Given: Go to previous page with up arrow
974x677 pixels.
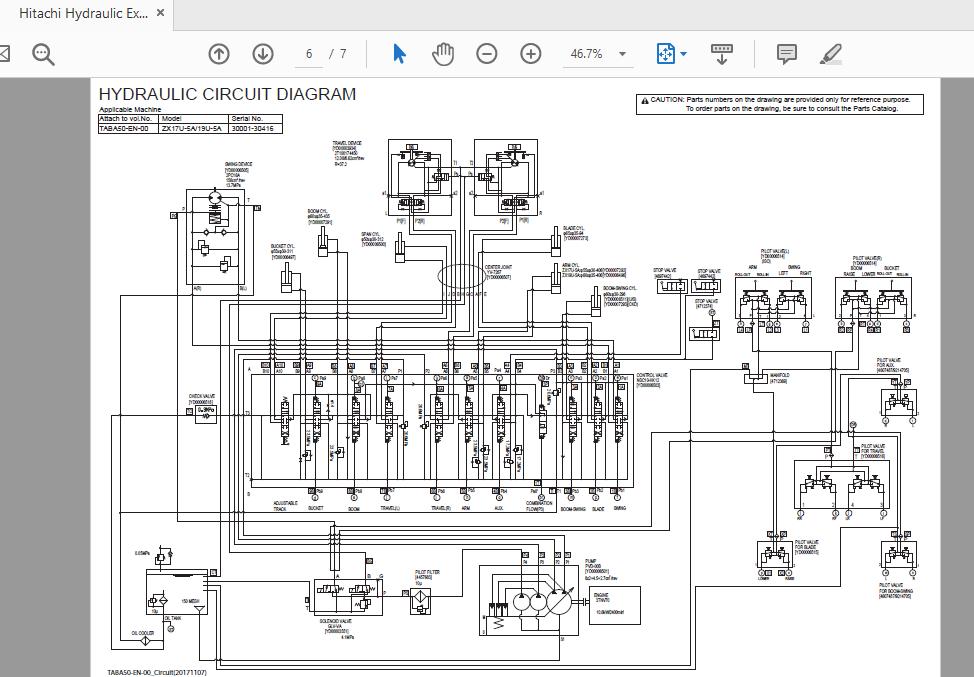Looking at the screenshot, I should (219, 54).
